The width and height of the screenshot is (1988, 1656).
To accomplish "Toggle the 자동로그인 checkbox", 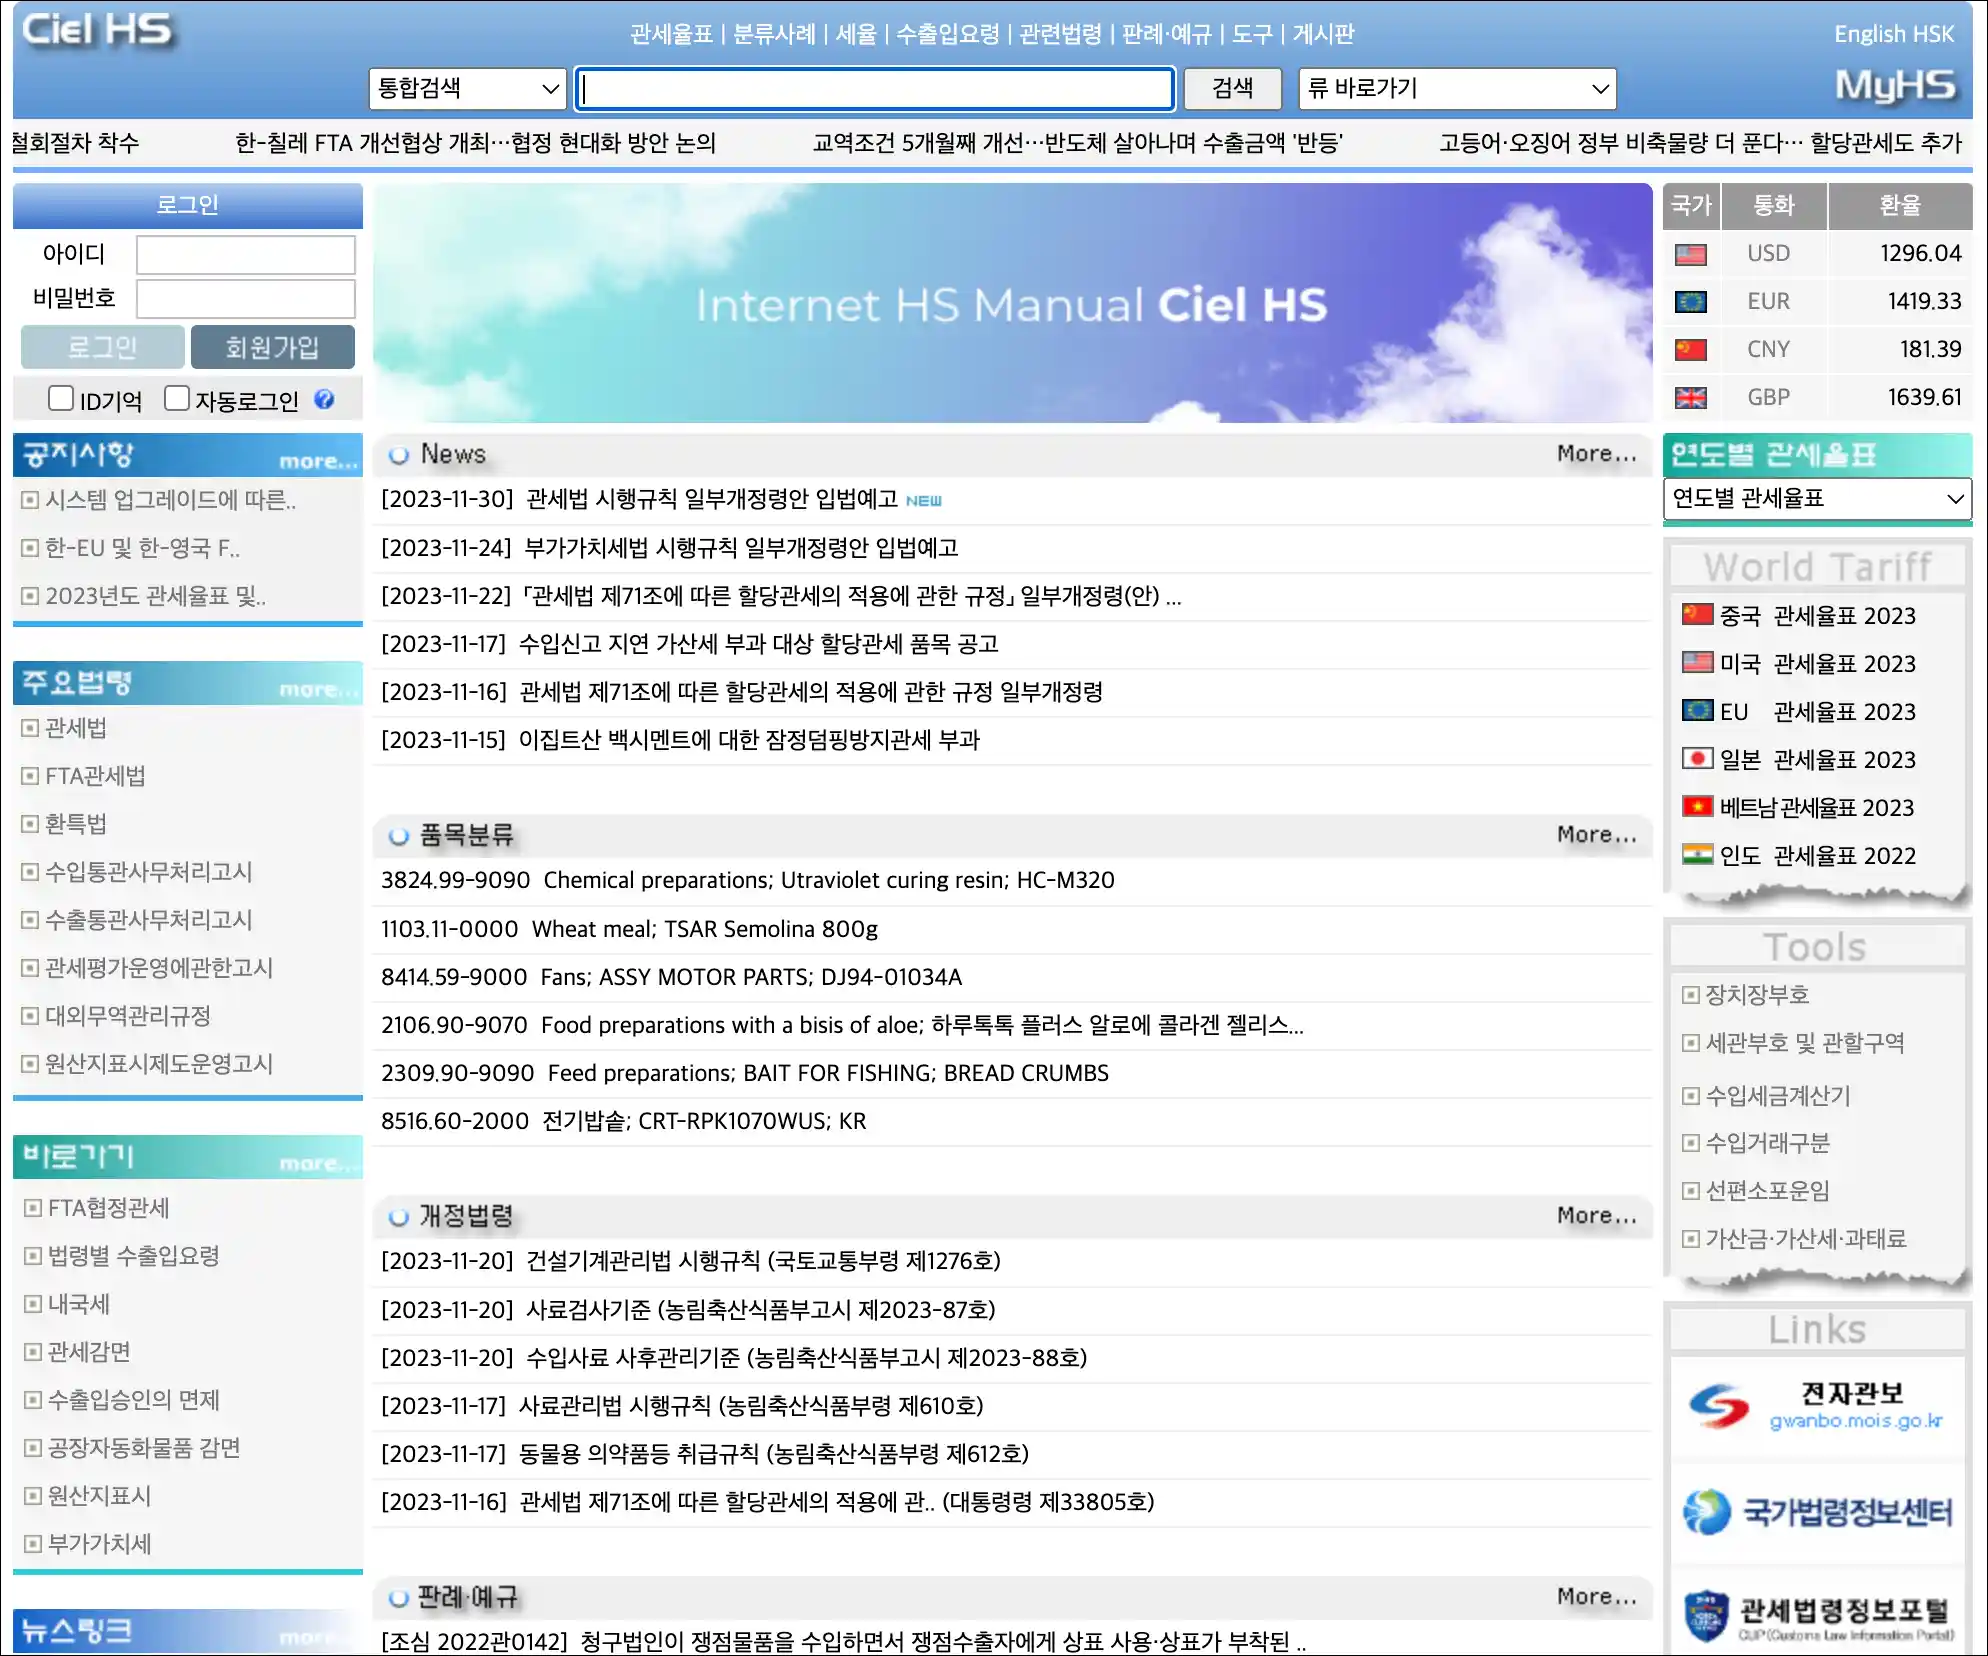I will pyautogui.click(x=176, y=398).
